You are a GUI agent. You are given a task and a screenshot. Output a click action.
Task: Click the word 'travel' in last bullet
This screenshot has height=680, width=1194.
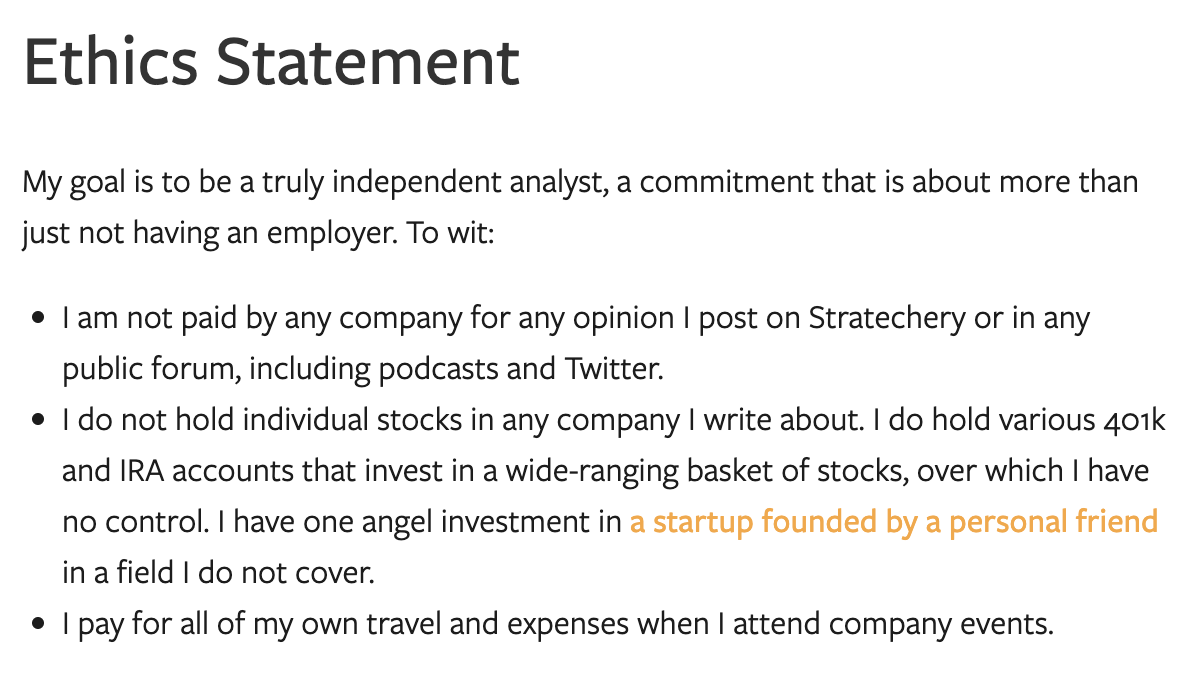tap(404, 624)
